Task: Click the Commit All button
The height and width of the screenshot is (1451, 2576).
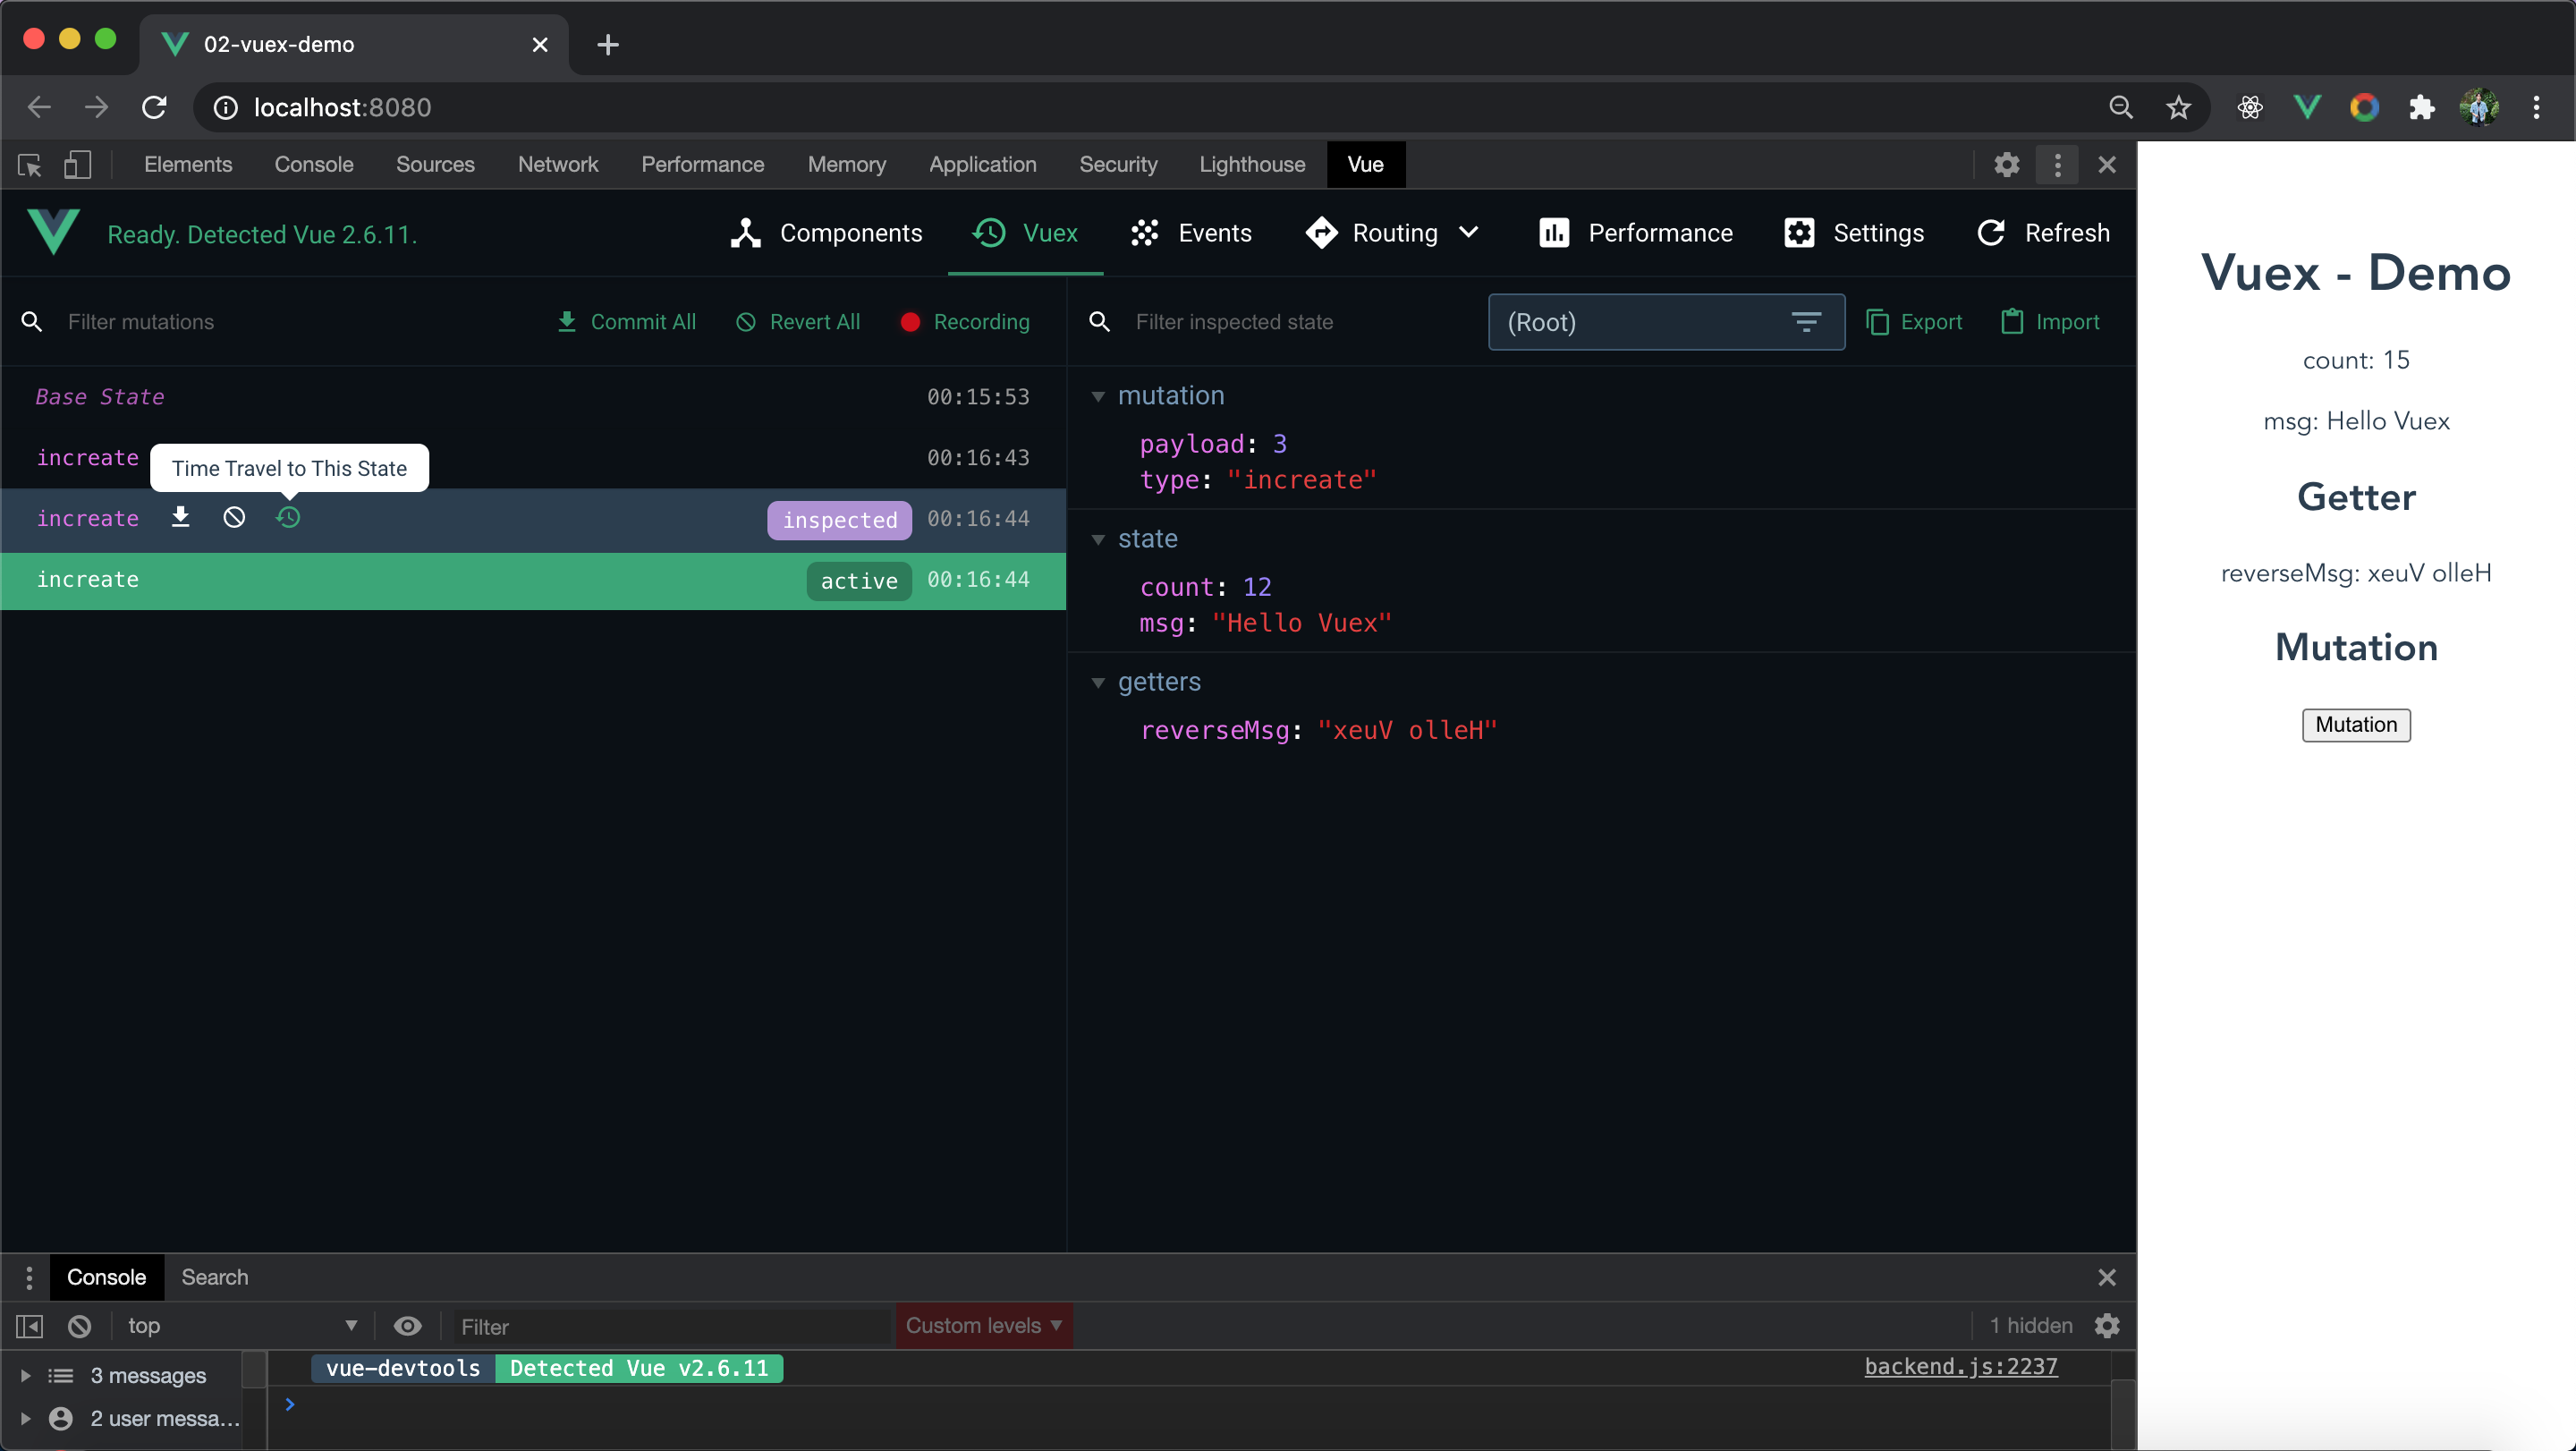Action: coord(626,322)
